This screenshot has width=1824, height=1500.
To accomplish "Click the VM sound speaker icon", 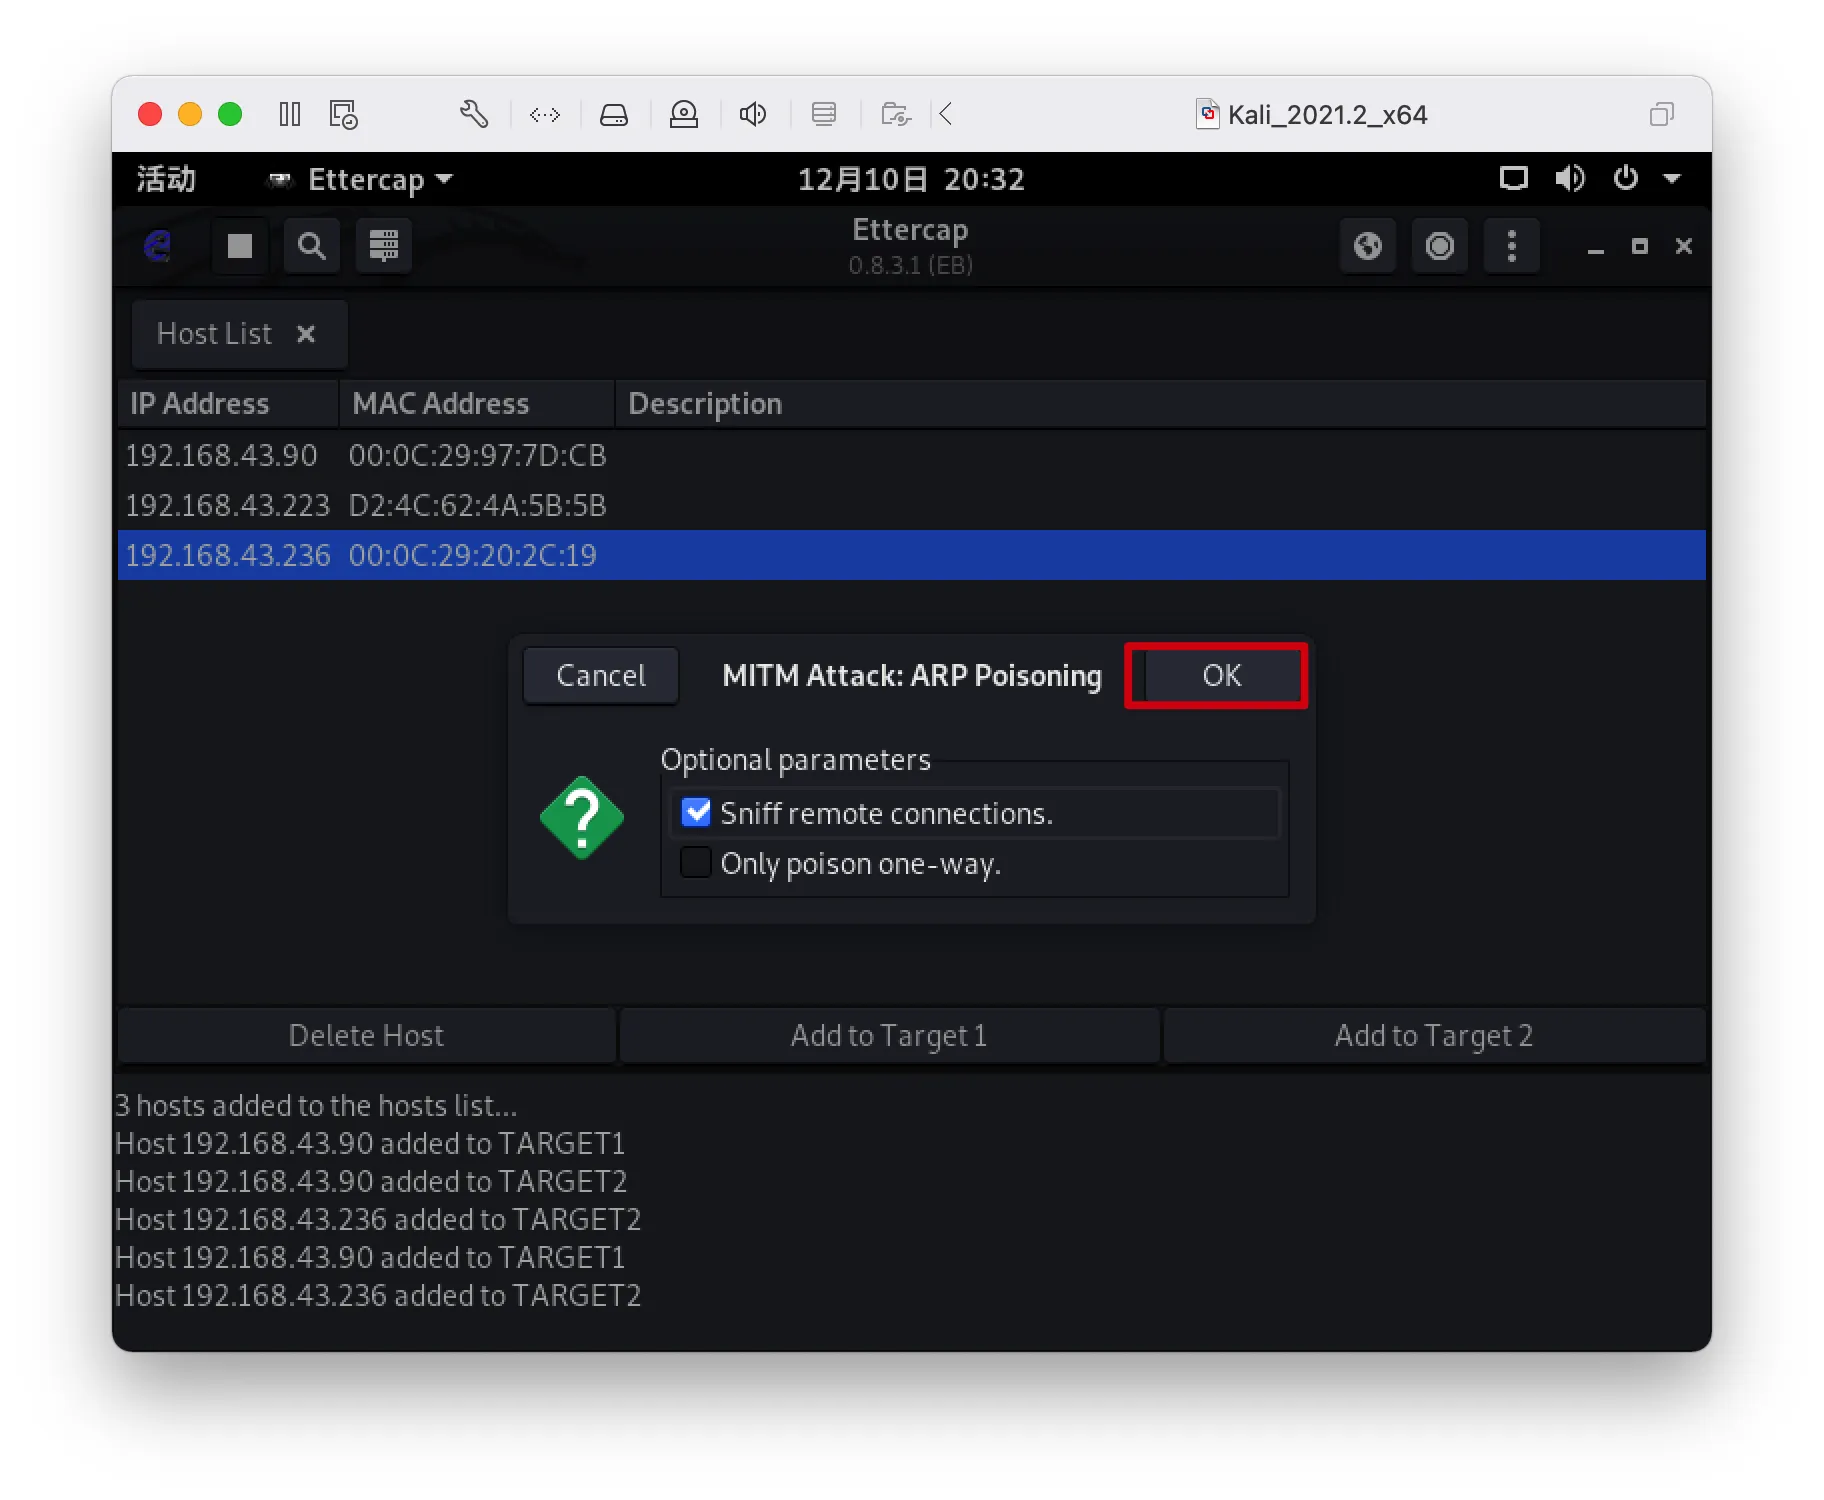I will tap(753, 114).
